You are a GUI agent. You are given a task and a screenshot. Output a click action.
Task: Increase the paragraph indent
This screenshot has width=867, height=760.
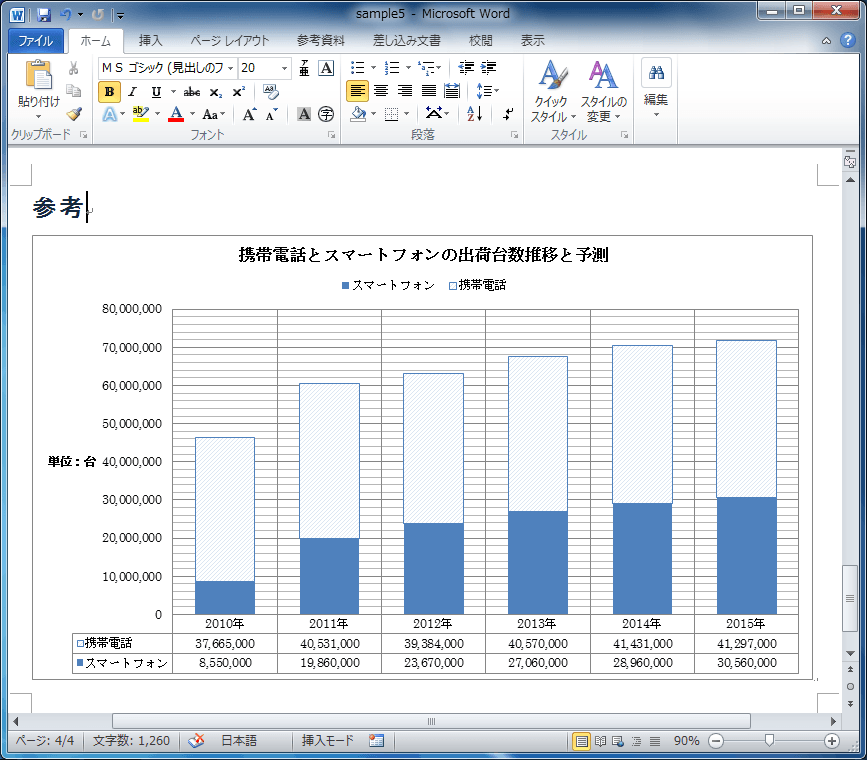(x=488, y=68)
